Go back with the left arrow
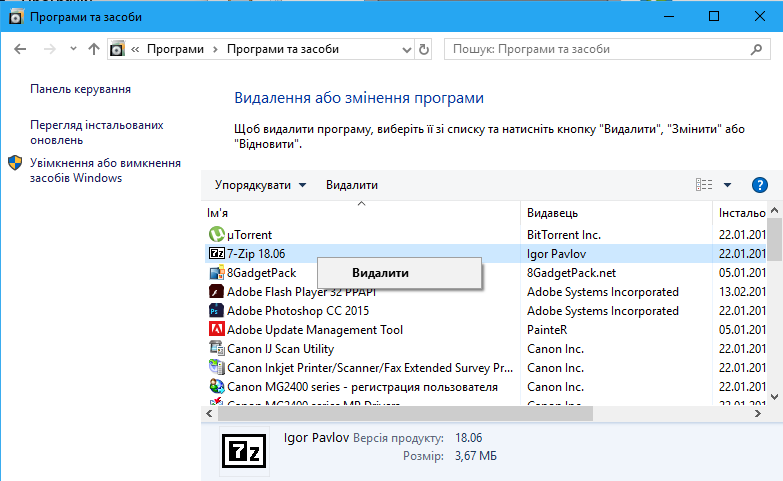This screenshot has width=783, height=481. [x=20, y=49]
